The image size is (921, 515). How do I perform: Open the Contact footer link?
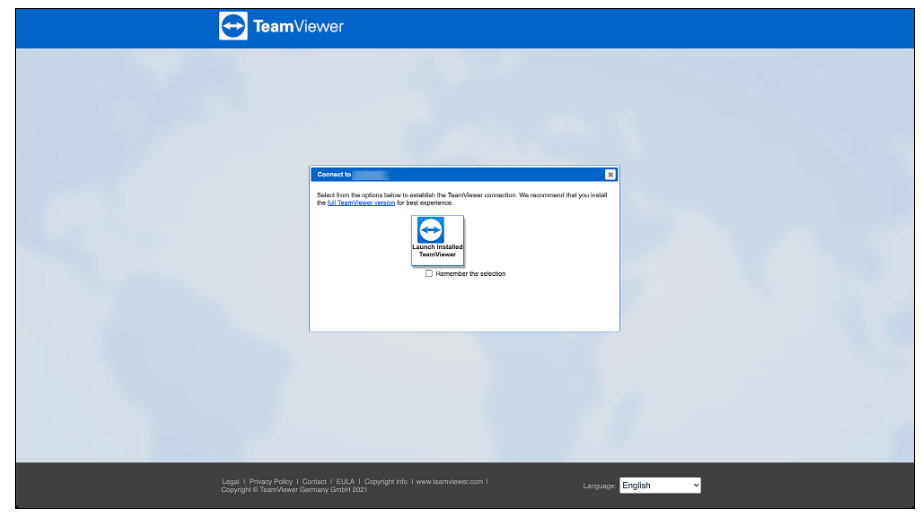point(314,482)
